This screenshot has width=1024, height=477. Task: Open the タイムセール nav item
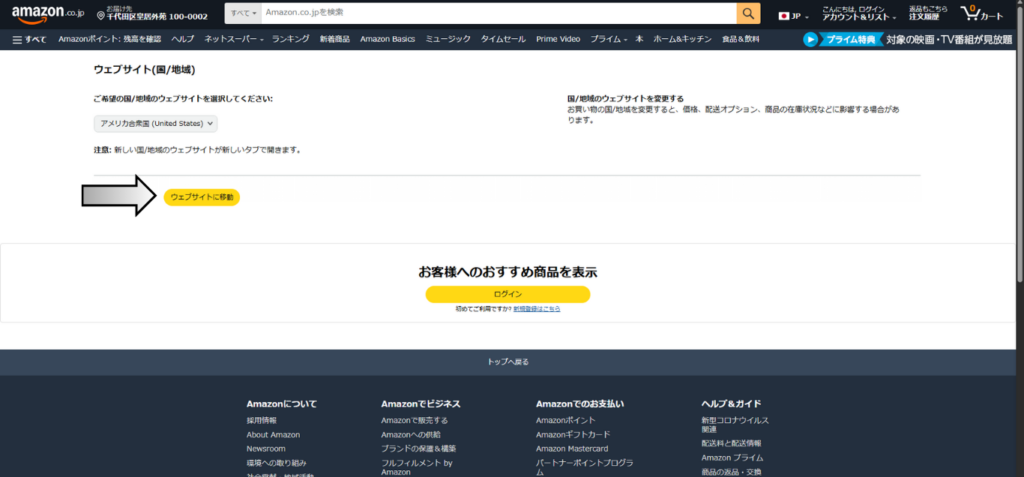[x=503, y=39]
